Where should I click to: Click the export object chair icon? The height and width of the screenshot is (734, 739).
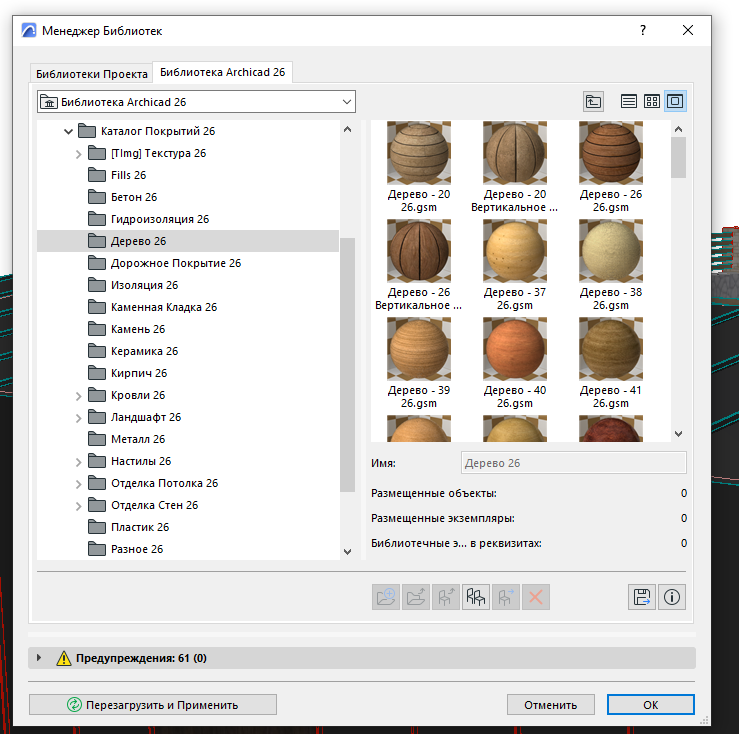click(506, 597)
